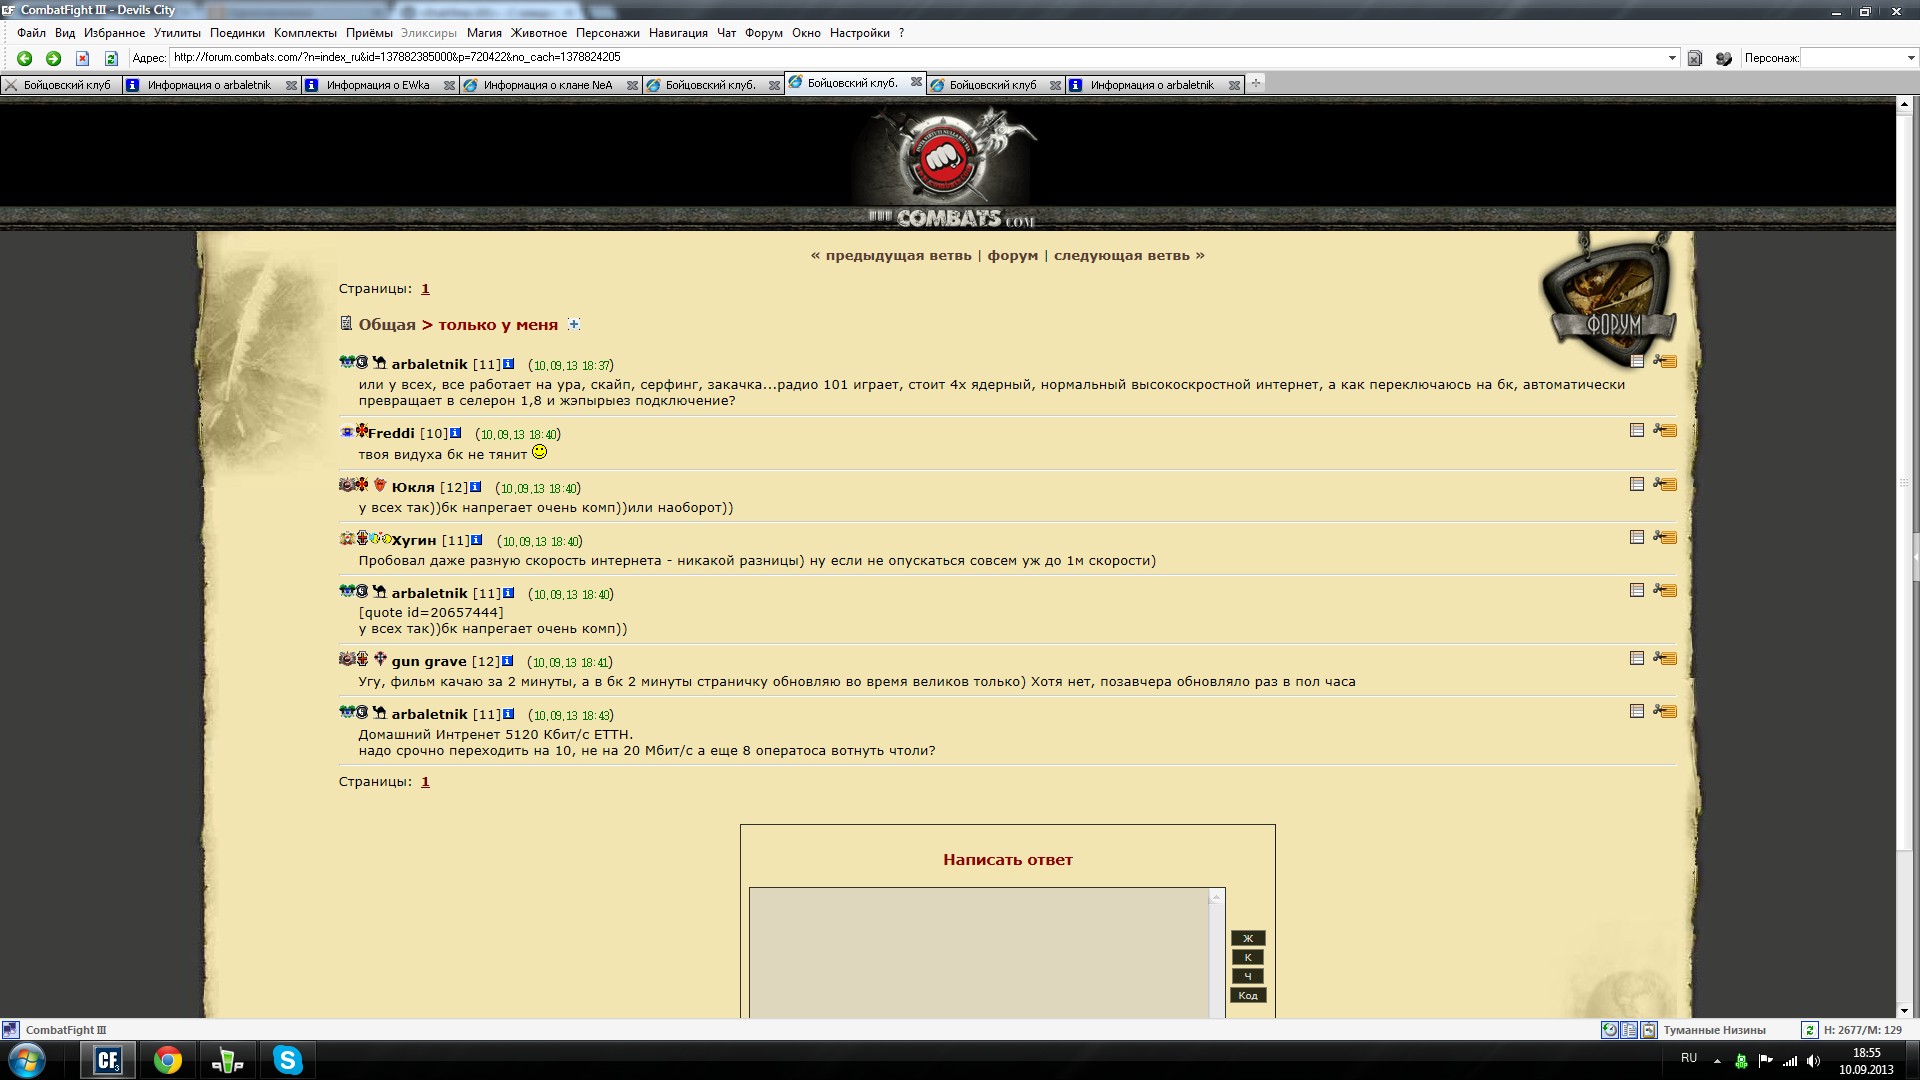
Task: Click the clock icon in the status bar
Action: click(1609, 1030)
